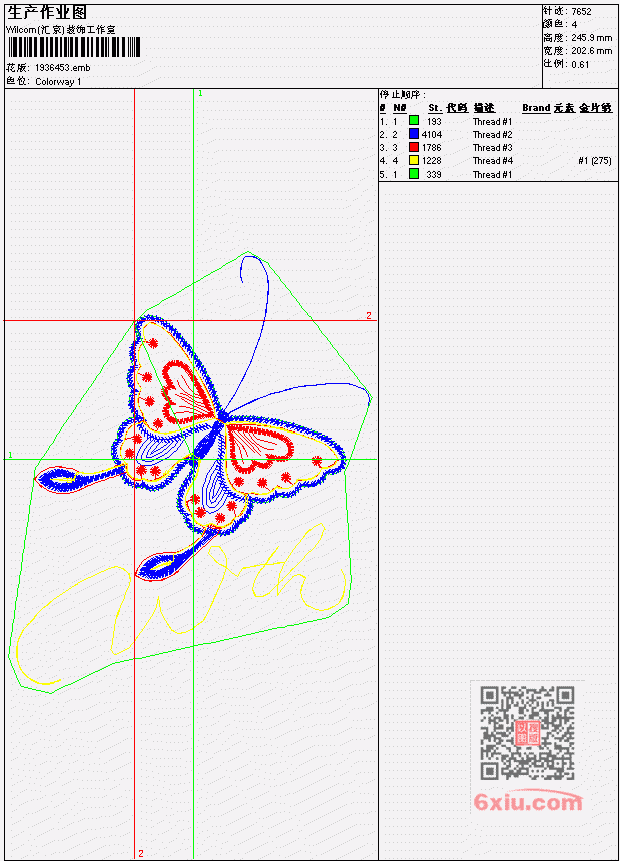Click the St. column header
620x861 pixels.
point(435,108)
